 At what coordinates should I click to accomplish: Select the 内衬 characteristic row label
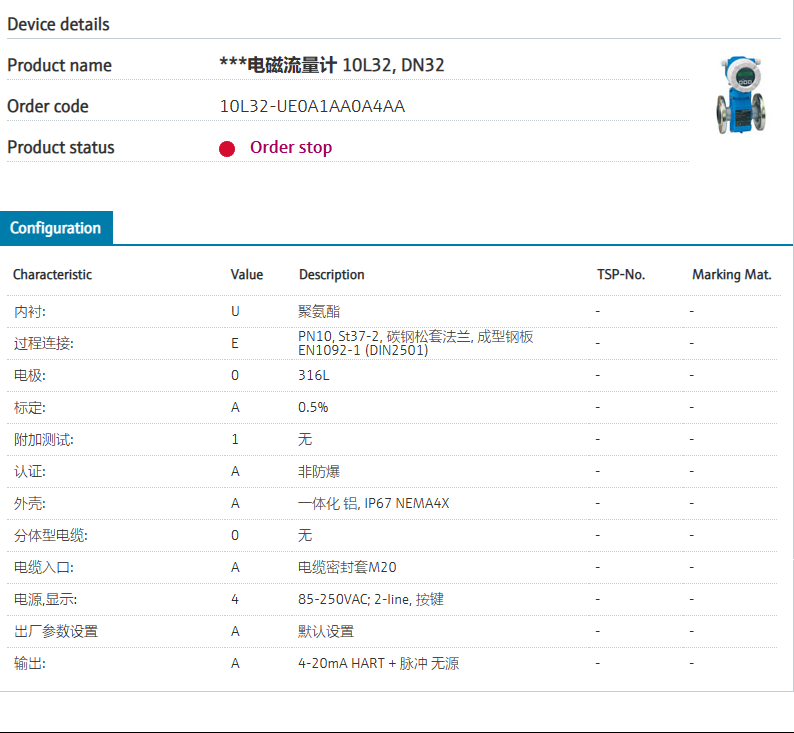click(29, 311)
